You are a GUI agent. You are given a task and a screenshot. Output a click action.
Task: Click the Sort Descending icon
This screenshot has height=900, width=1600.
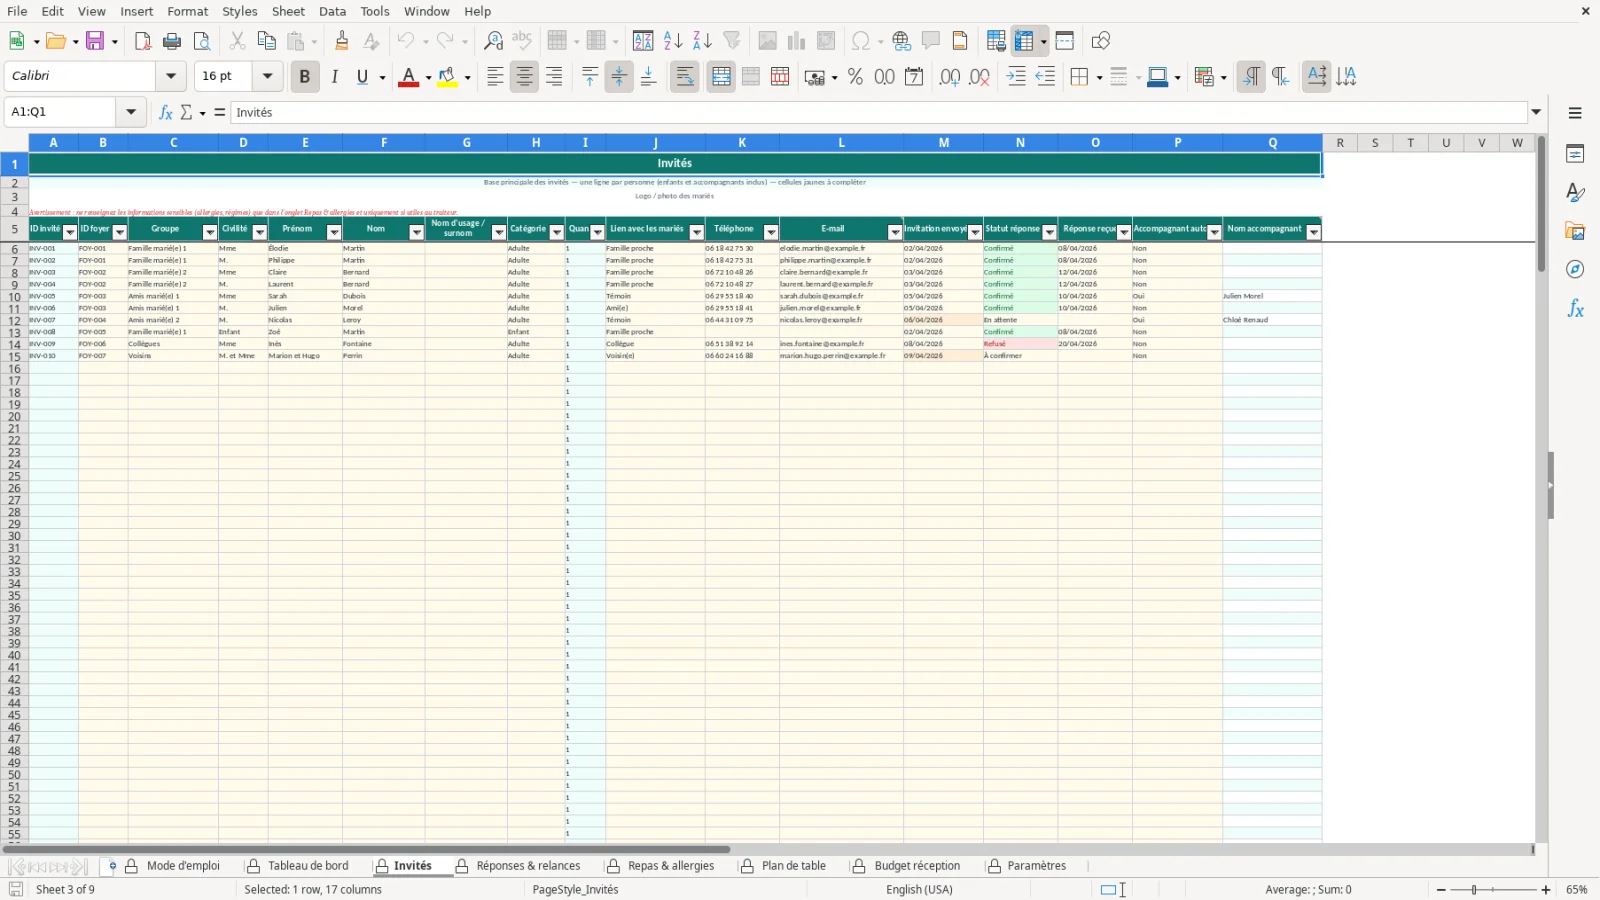[702, 41]
